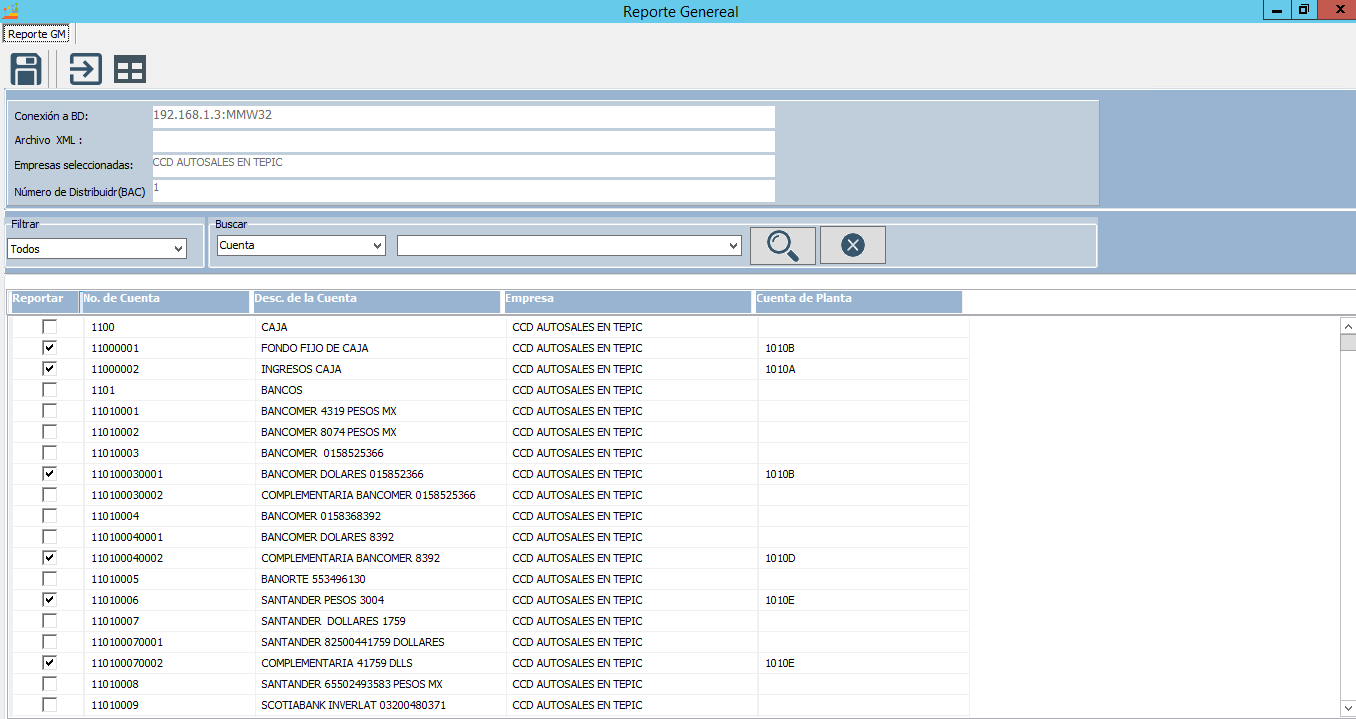Click the clear search X button
This screenshot has width=1356, height=719.
pos(853,245)
